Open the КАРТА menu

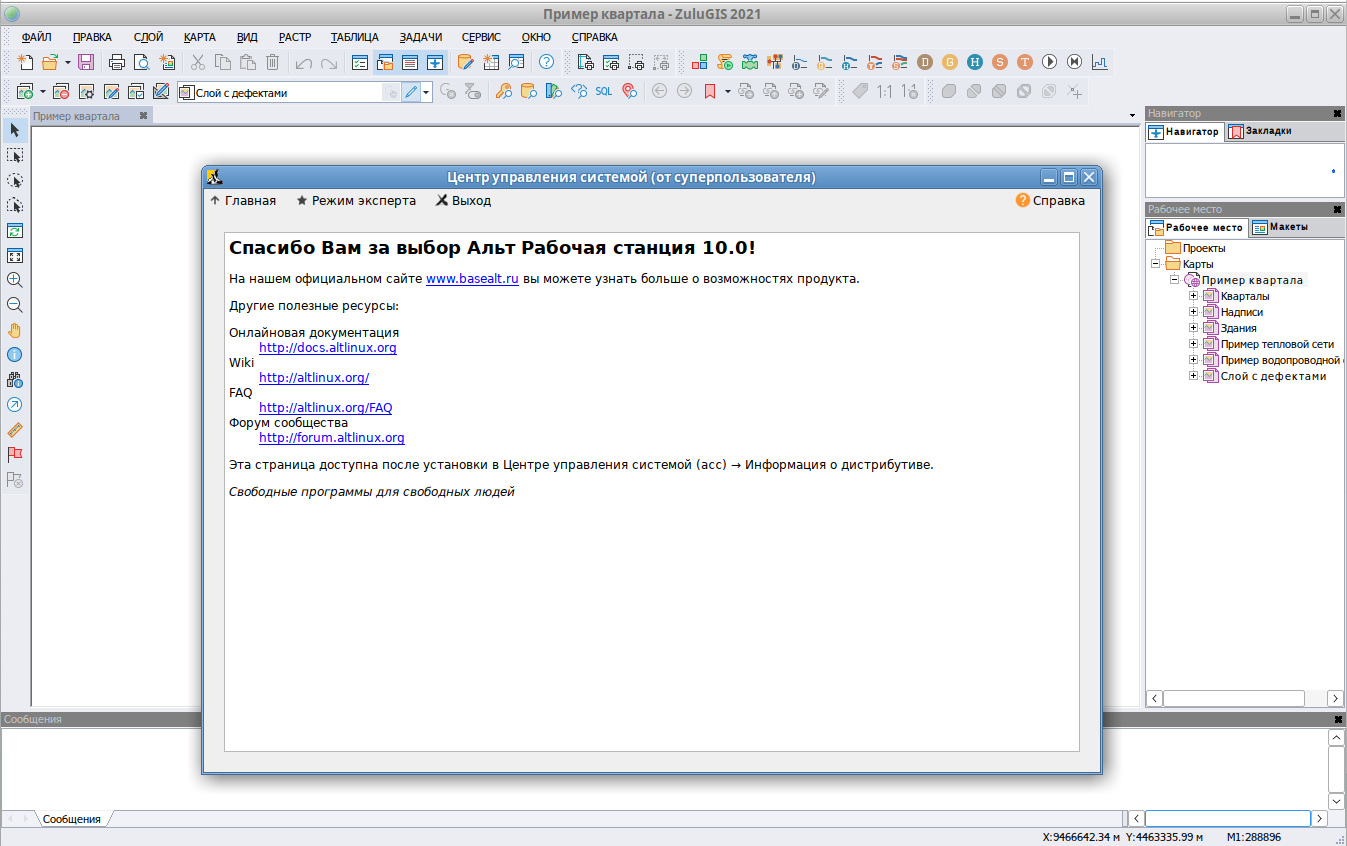[199, 37]
